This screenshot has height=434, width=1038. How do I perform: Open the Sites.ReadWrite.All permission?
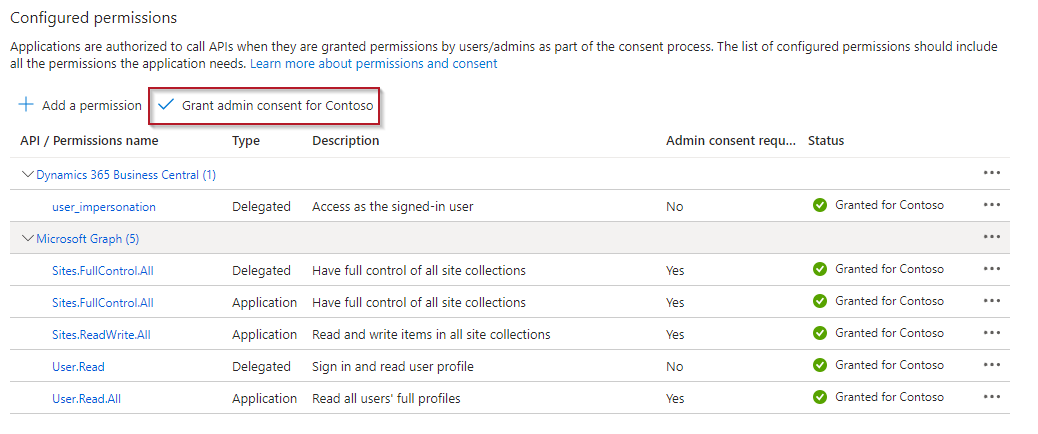pos(103,335)
